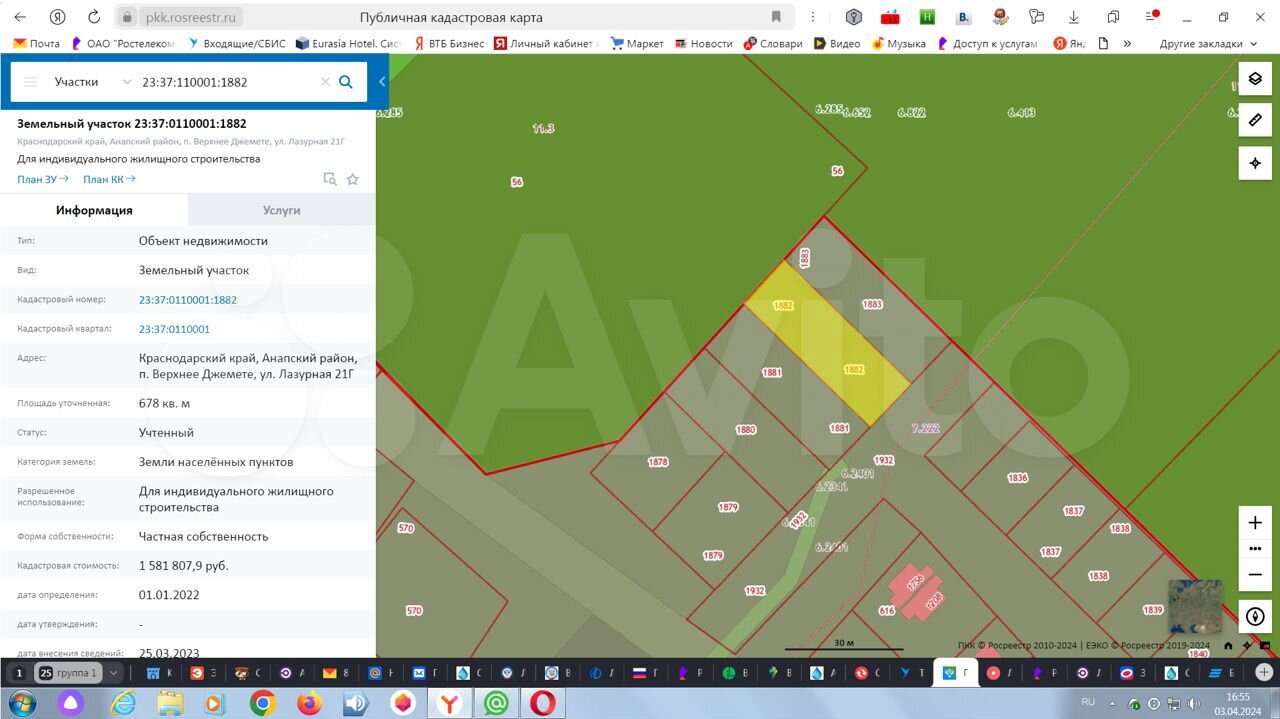Zoom in on the cadastral map

pyautogui.click(x=1255, y=523)
